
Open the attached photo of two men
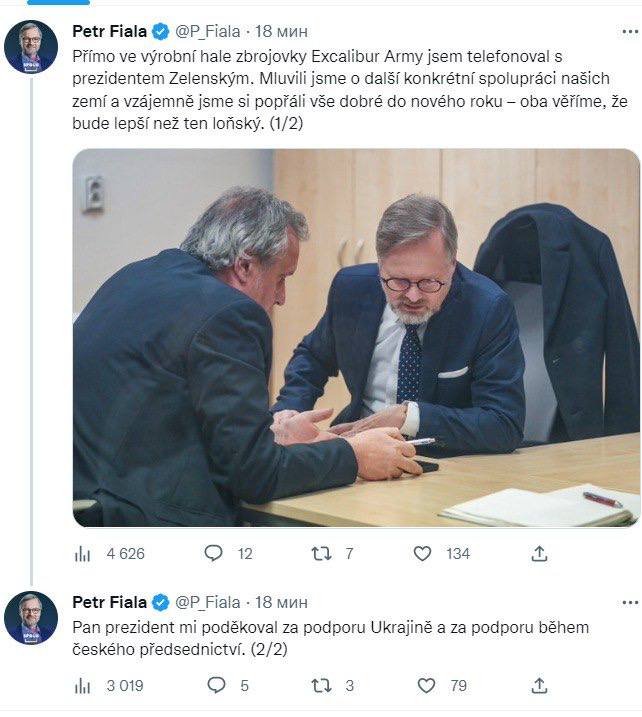pos(356,338)
